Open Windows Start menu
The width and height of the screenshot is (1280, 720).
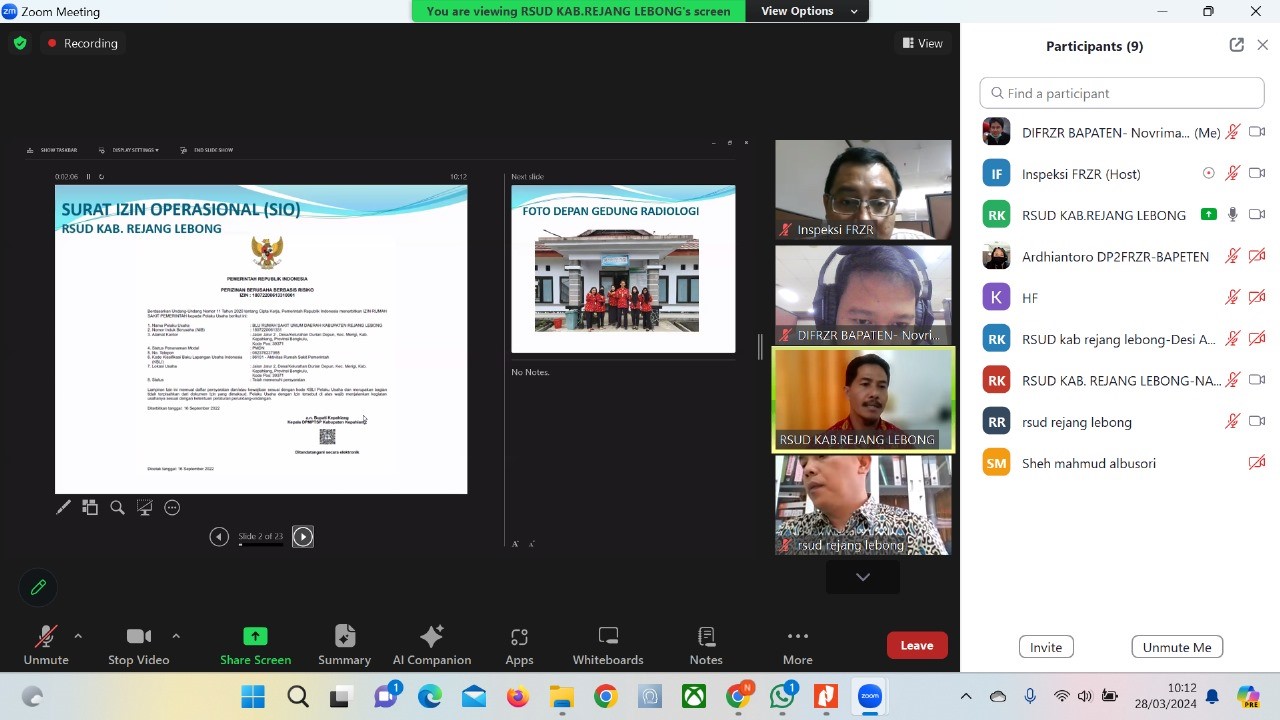pos(253,696)
